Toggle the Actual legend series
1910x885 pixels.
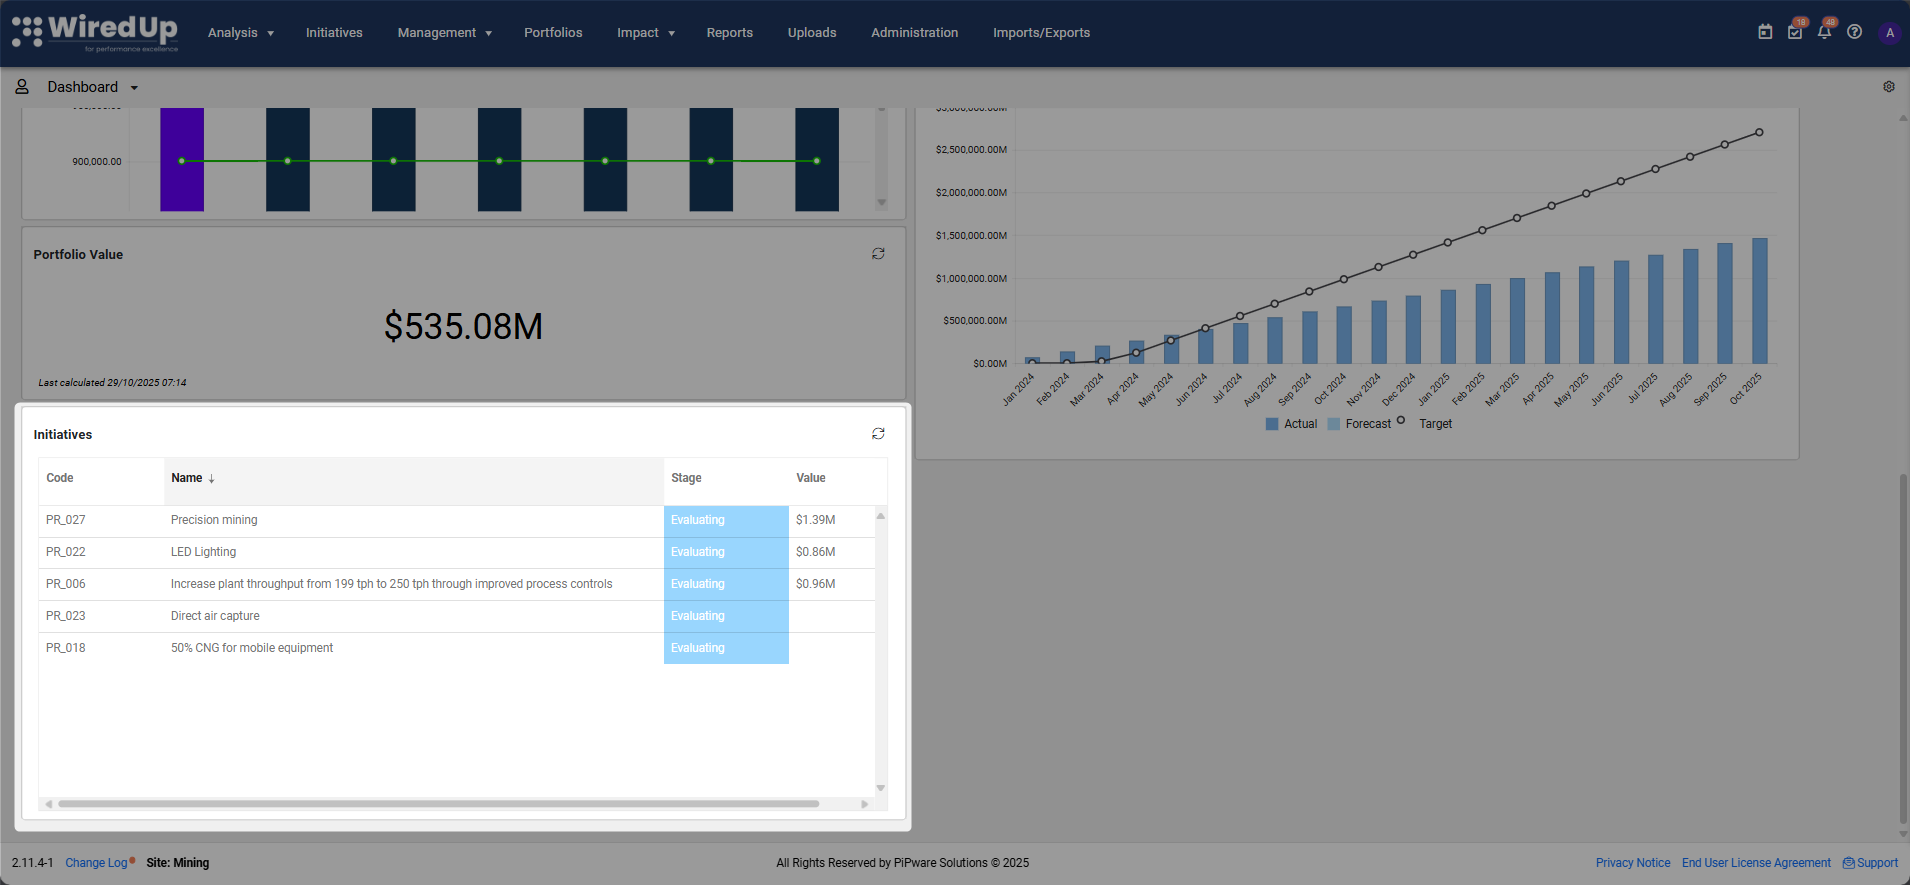(1291, 424)
